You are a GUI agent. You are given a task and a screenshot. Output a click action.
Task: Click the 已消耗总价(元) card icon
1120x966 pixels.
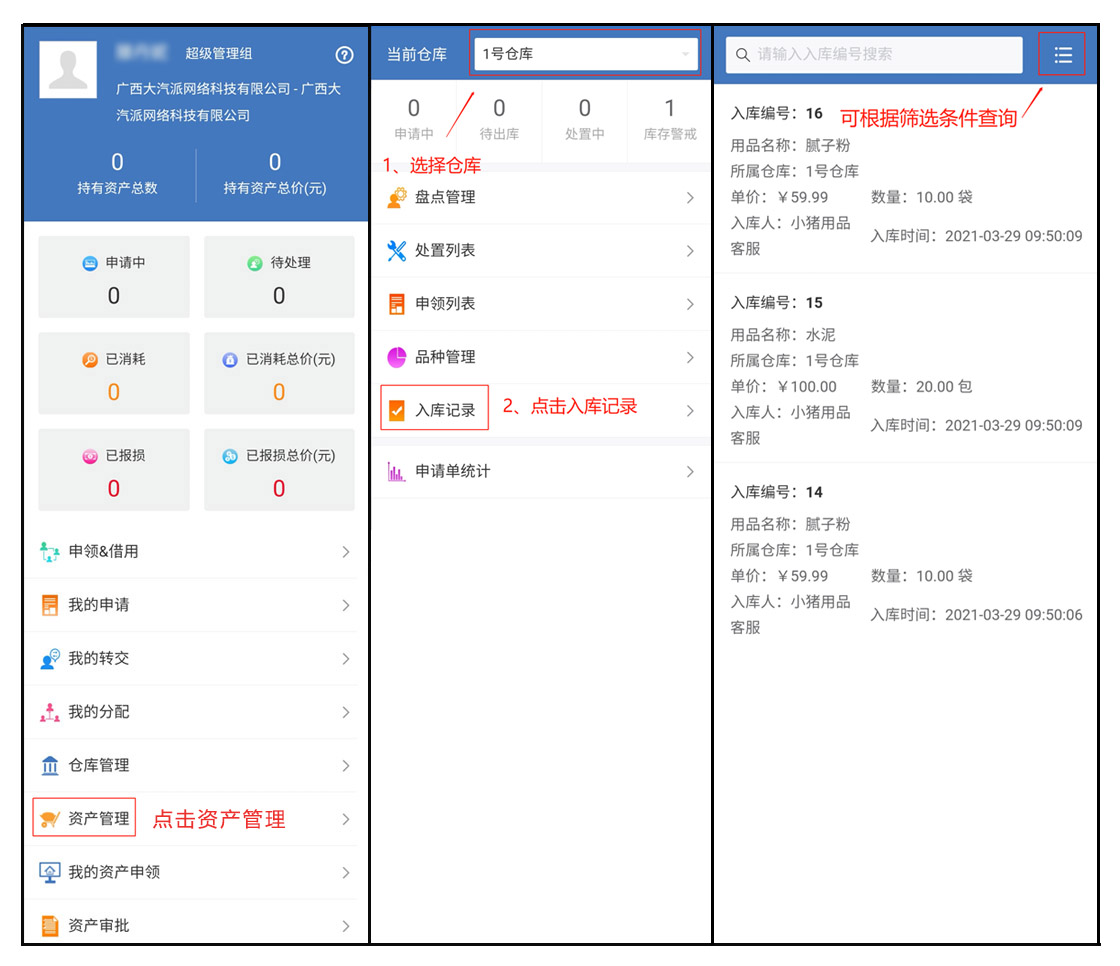point(230,359)
